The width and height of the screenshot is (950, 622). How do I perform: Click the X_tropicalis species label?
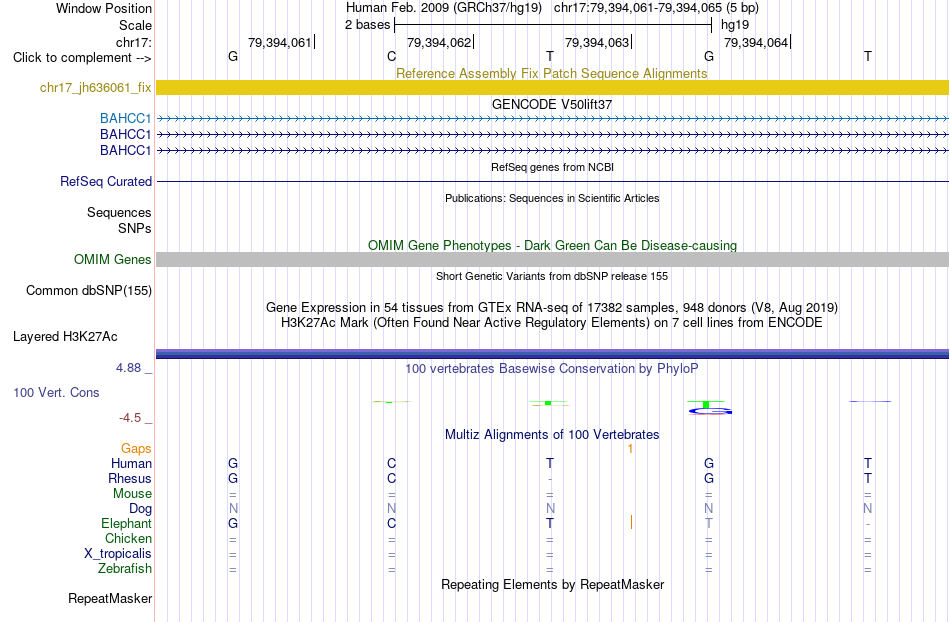pos(118,554)
